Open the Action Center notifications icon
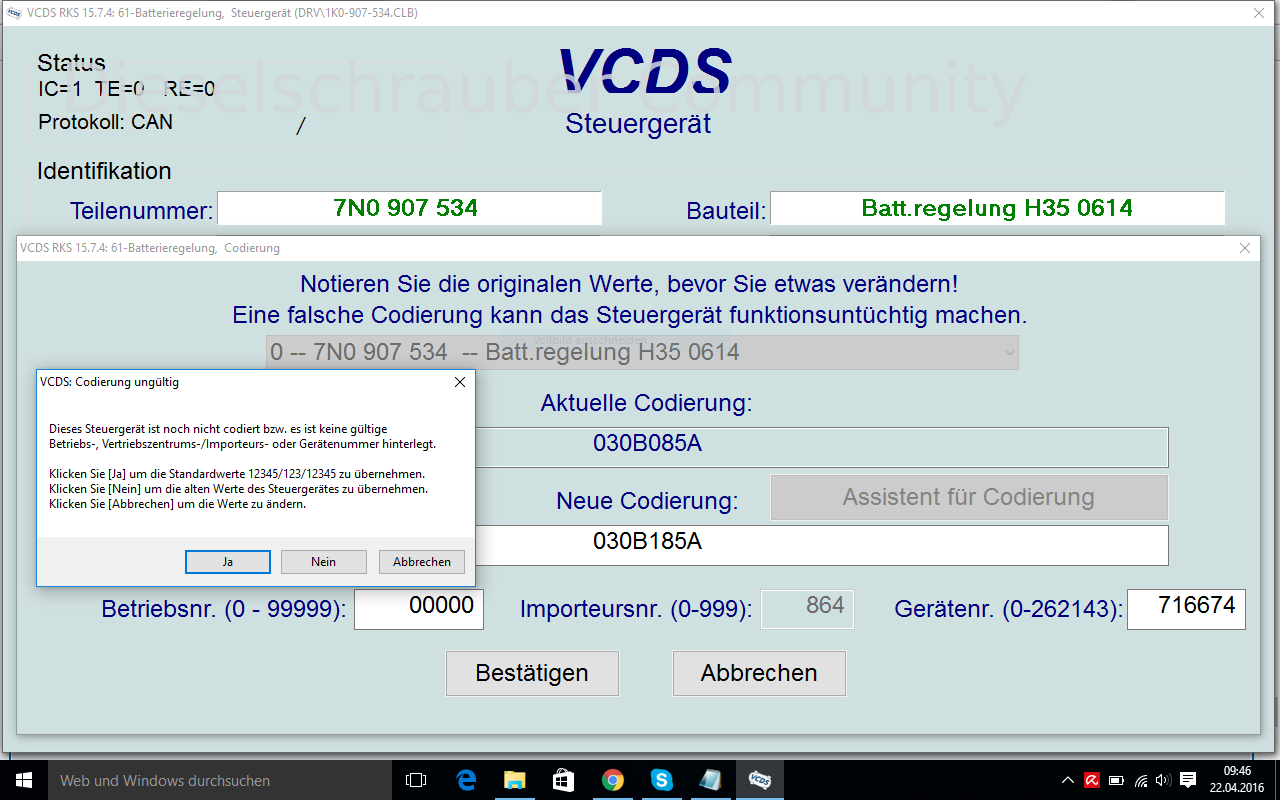 (1188, 780)
